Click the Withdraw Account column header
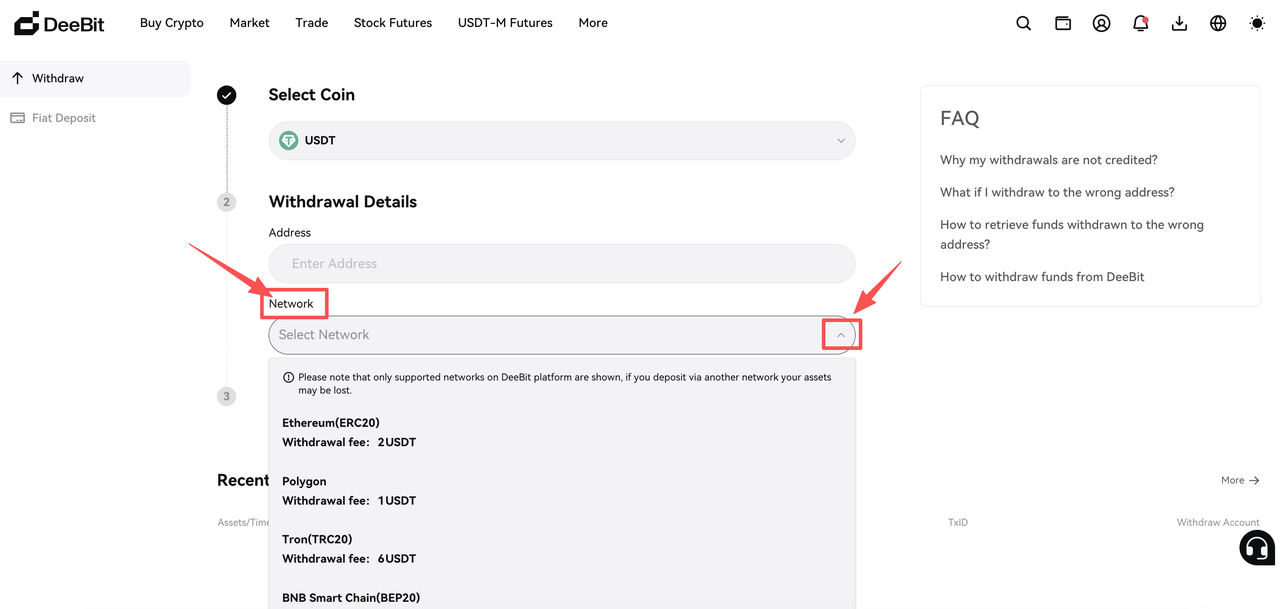This screenshot has height=609, width=1280. click(x=1218, y=522)
